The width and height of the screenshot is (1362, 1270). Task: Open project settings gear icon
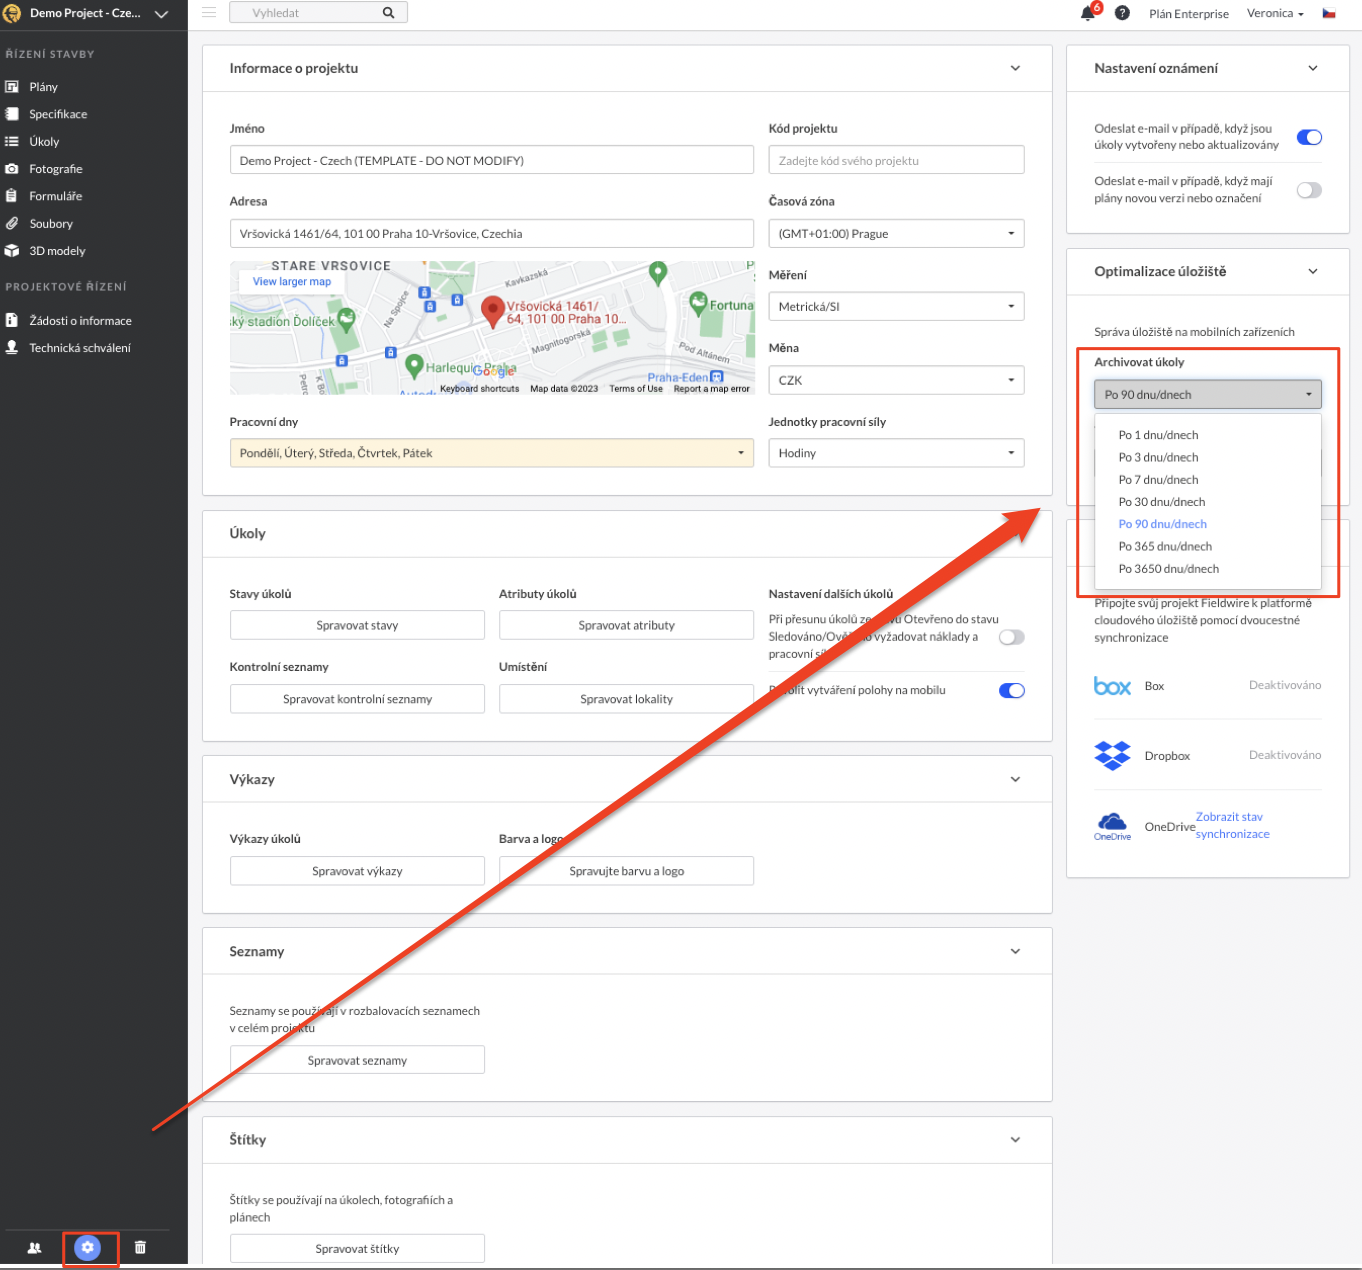point(88,1247)
